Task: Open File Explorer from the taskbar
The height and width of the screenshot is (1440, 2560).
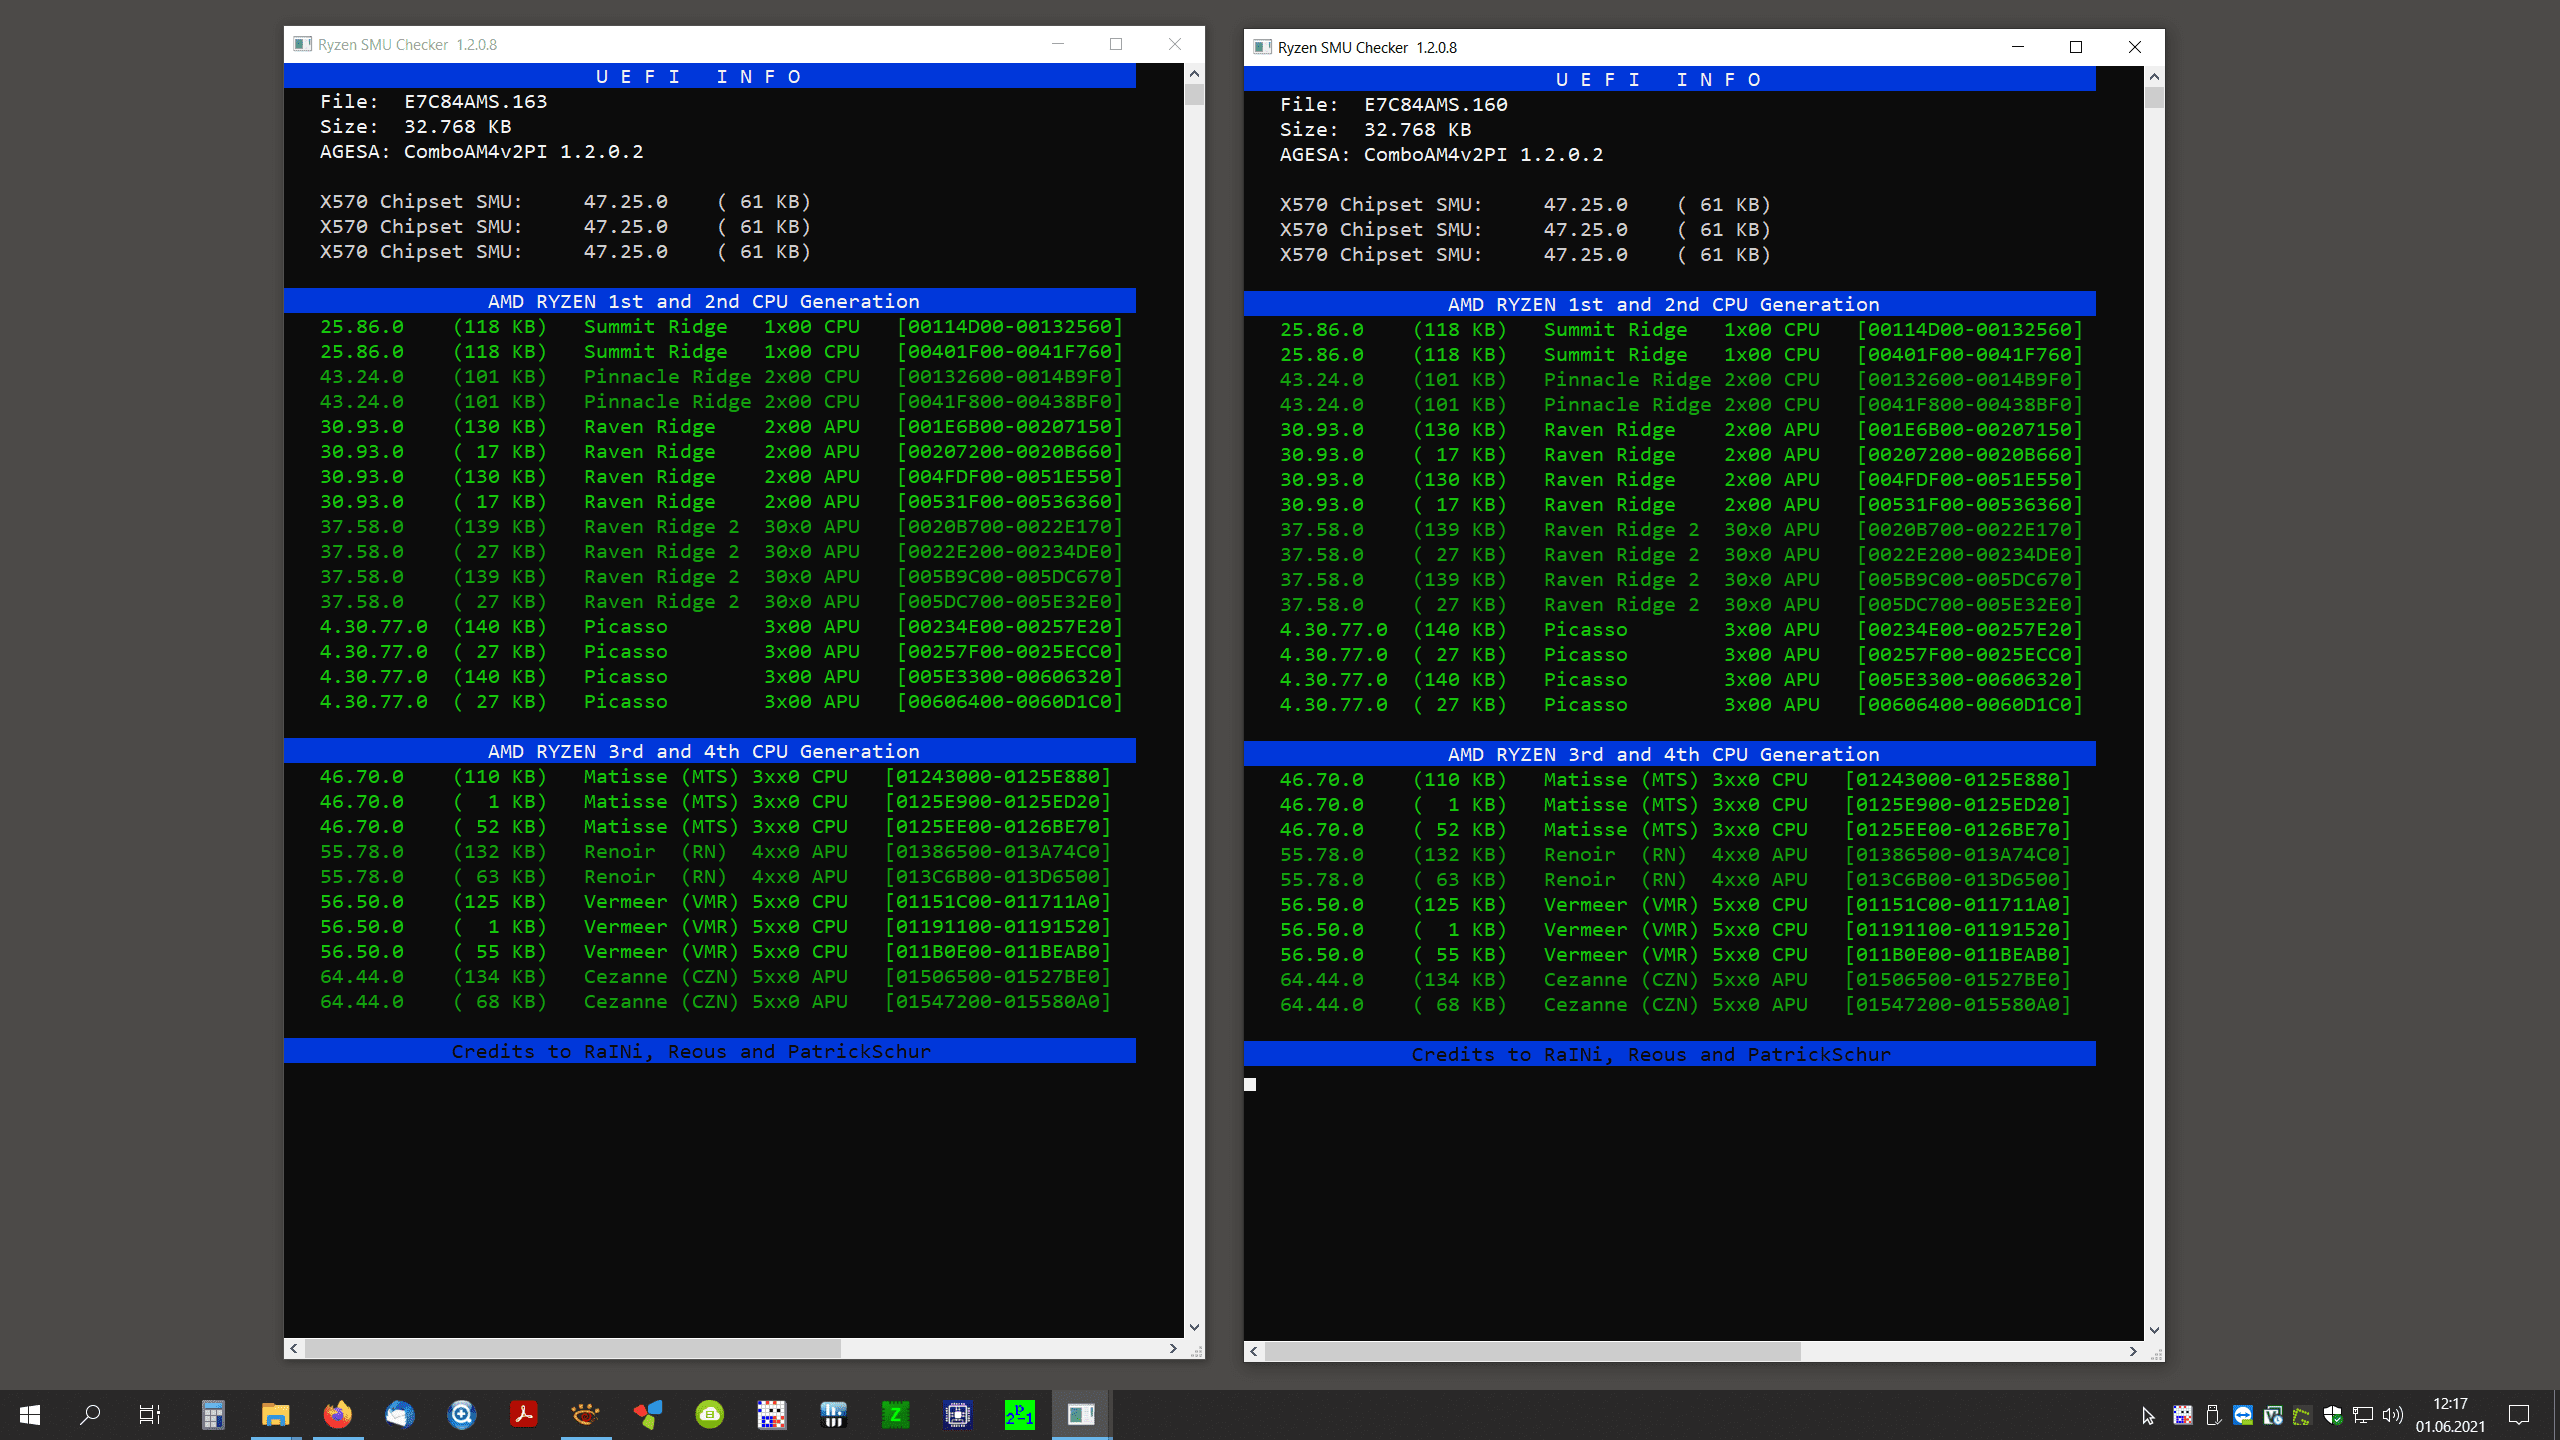Action: [x=275, y=1414]
